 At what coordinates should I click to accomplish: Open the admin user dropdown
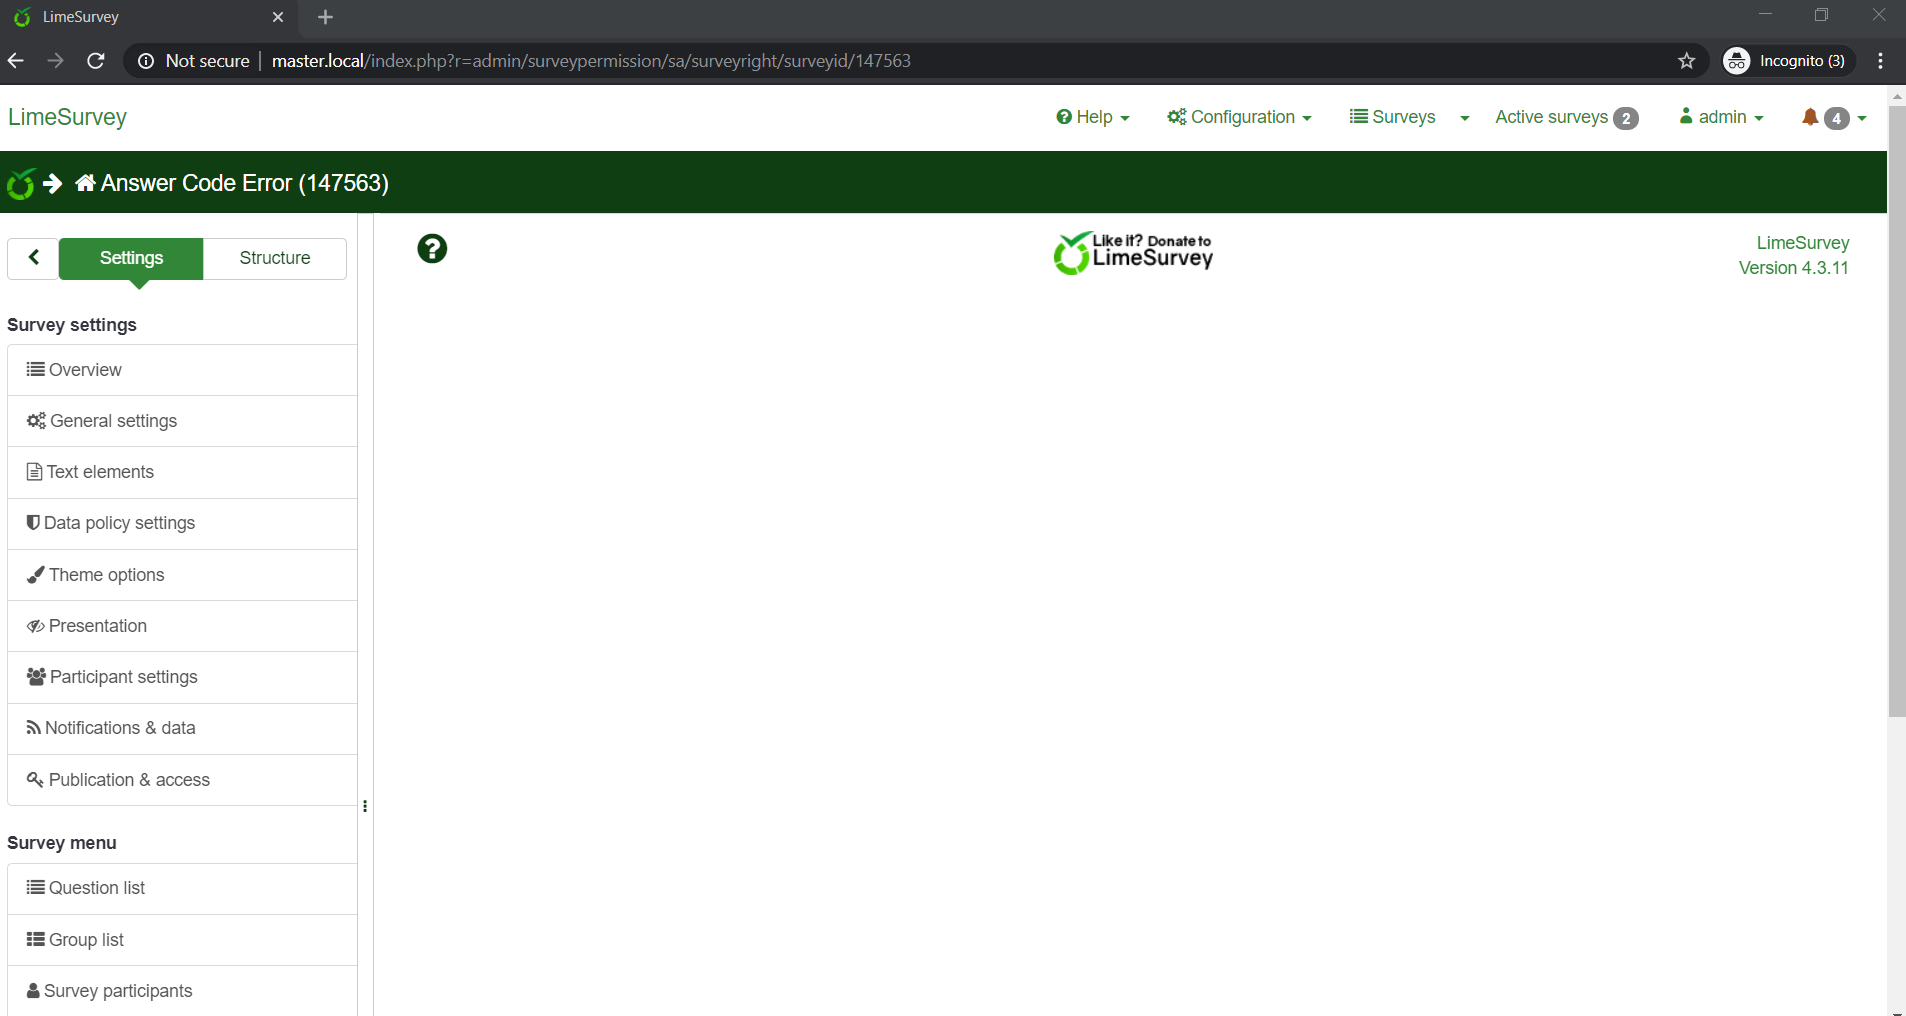[x=1721, y=117]
